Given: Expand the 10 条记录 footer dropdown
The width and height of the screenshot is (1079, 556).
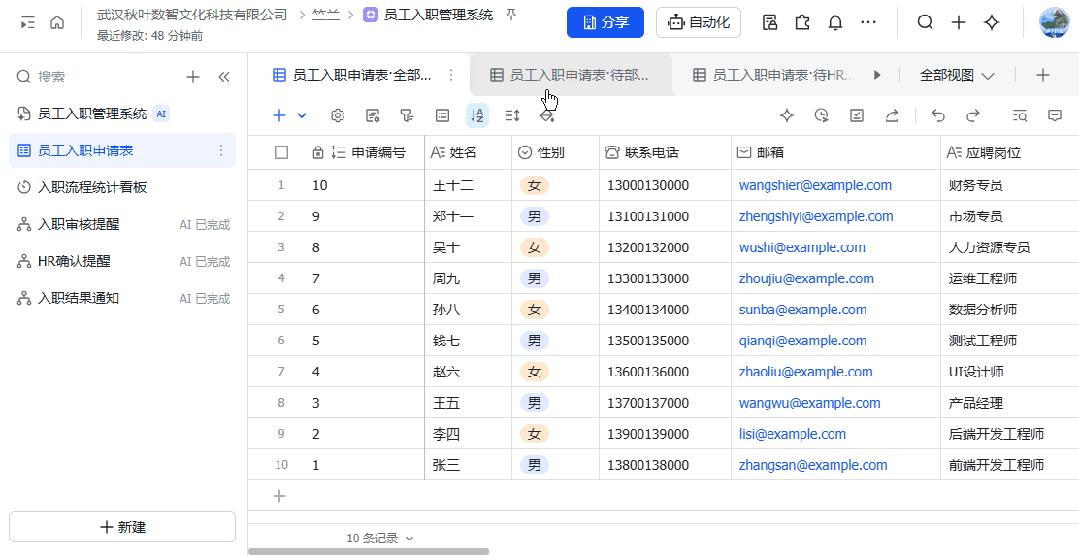Looking at the screenshot, I should point(380,538).
